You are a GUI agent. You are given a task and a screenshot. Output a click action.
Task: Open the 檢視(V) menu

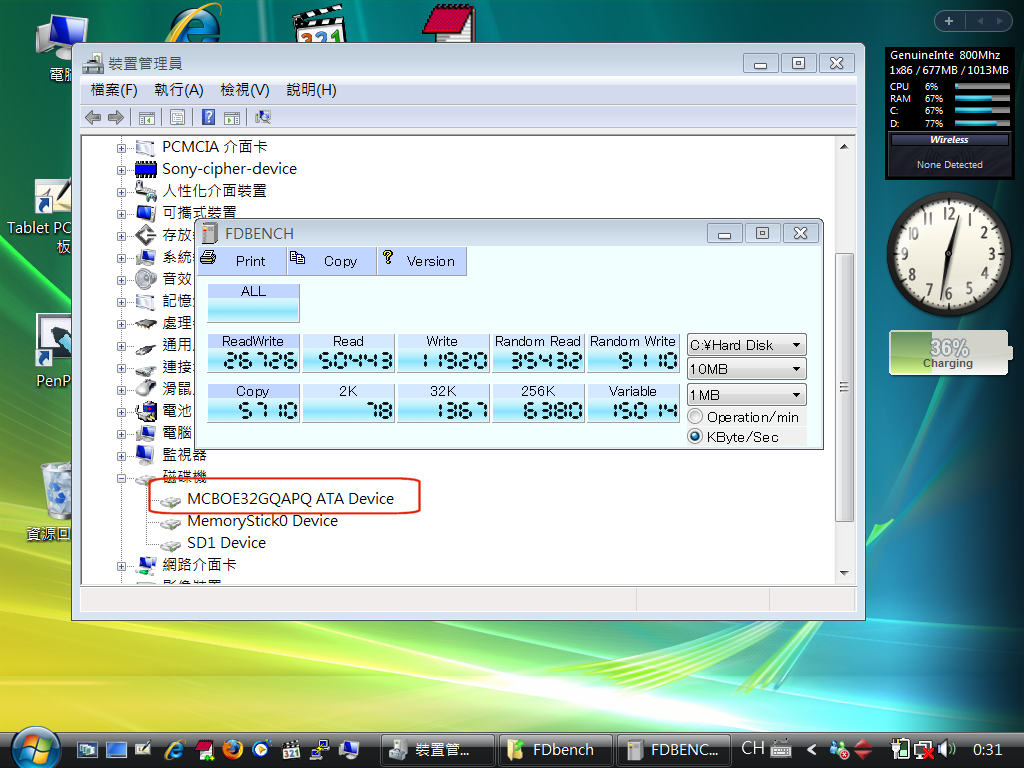[x=245, y=90]
